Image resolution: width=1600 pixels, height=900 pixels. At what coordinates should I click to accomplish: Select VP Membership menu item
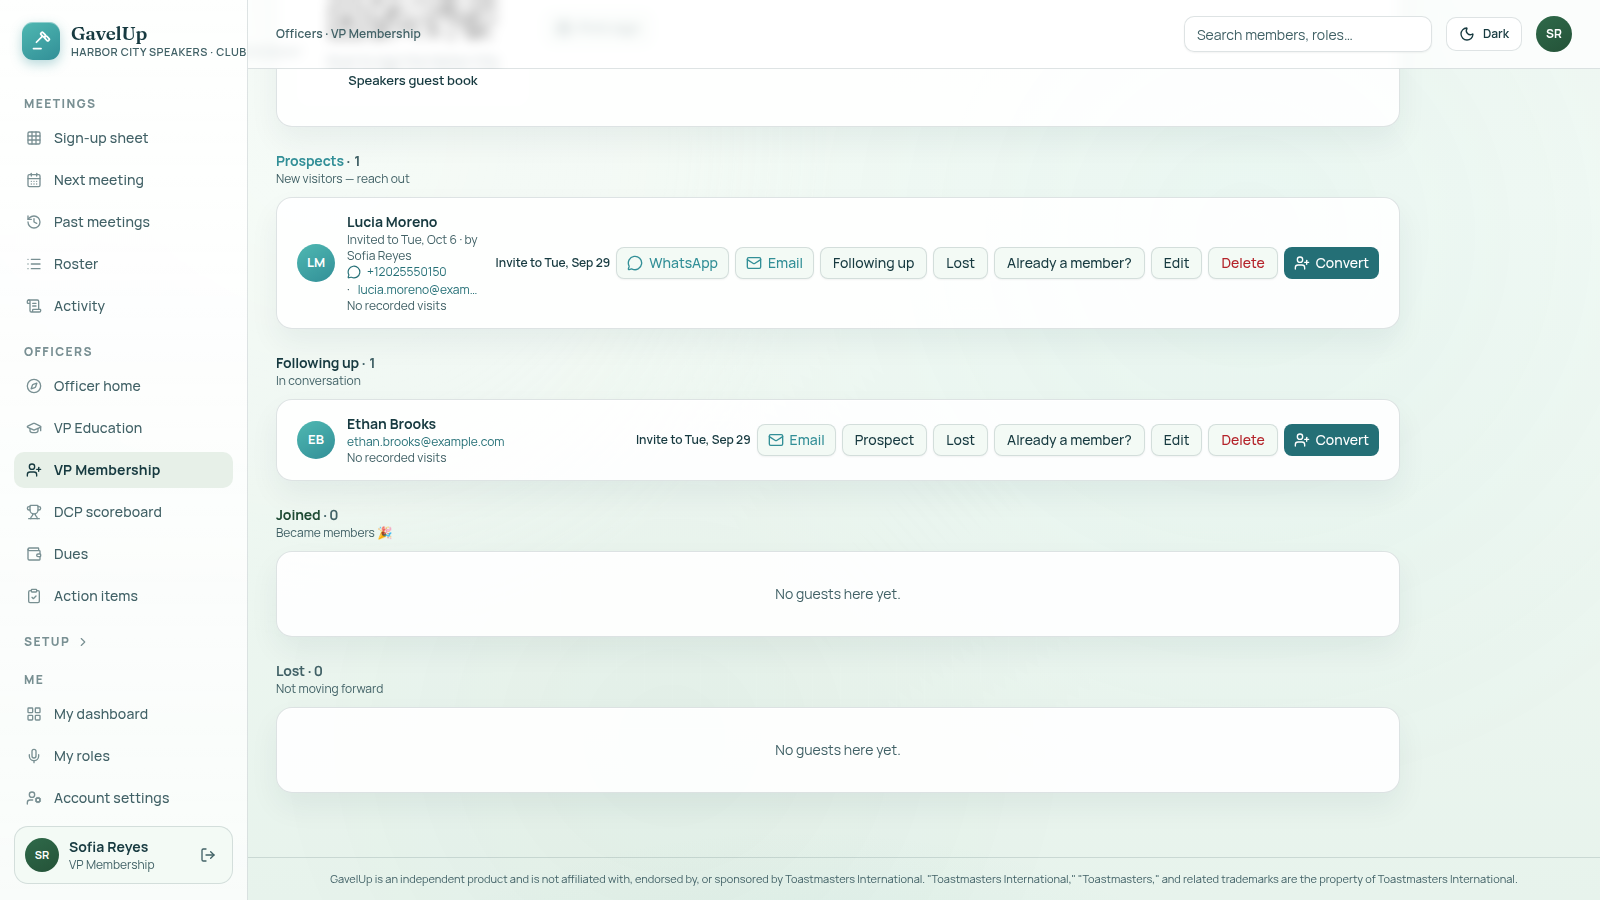(x=123, y=470)
